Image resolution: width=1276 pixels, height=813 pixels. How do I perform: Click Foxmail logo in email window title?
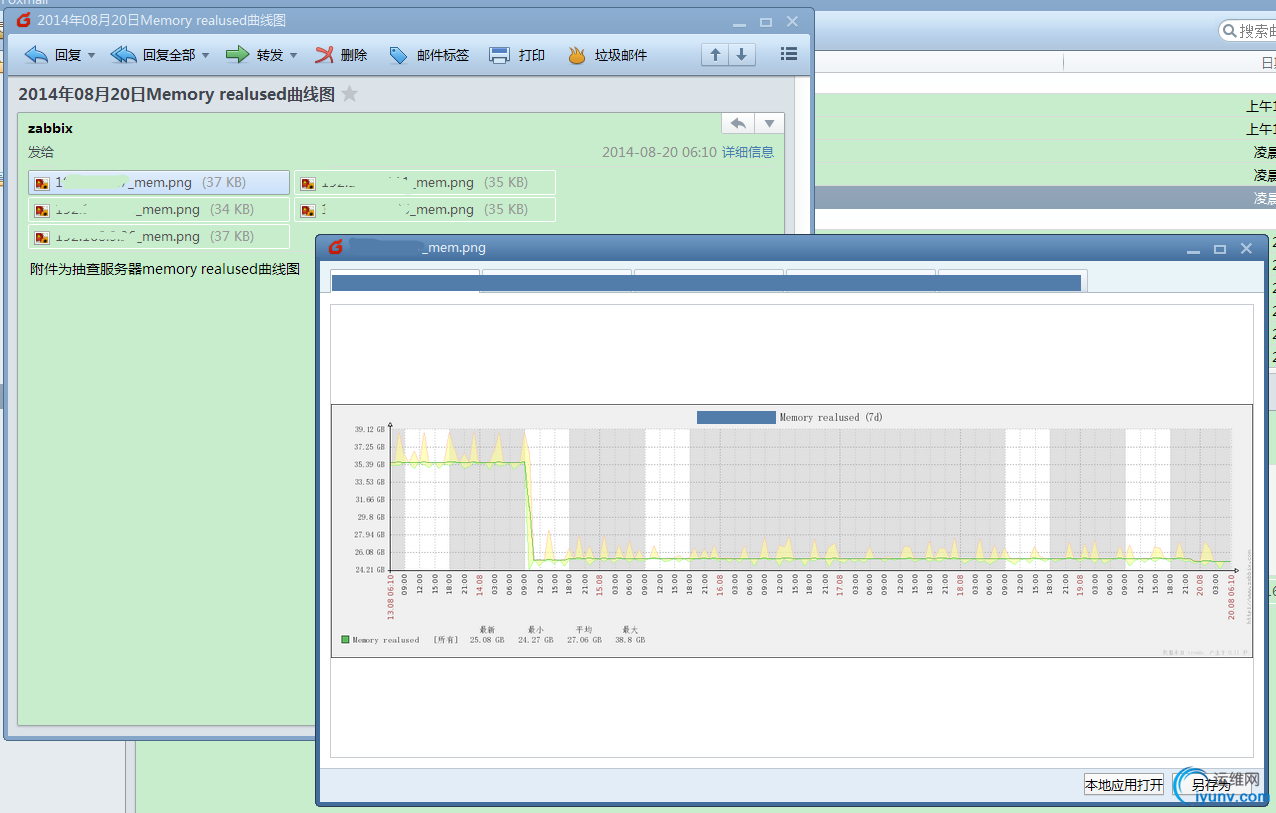point(24,21)
